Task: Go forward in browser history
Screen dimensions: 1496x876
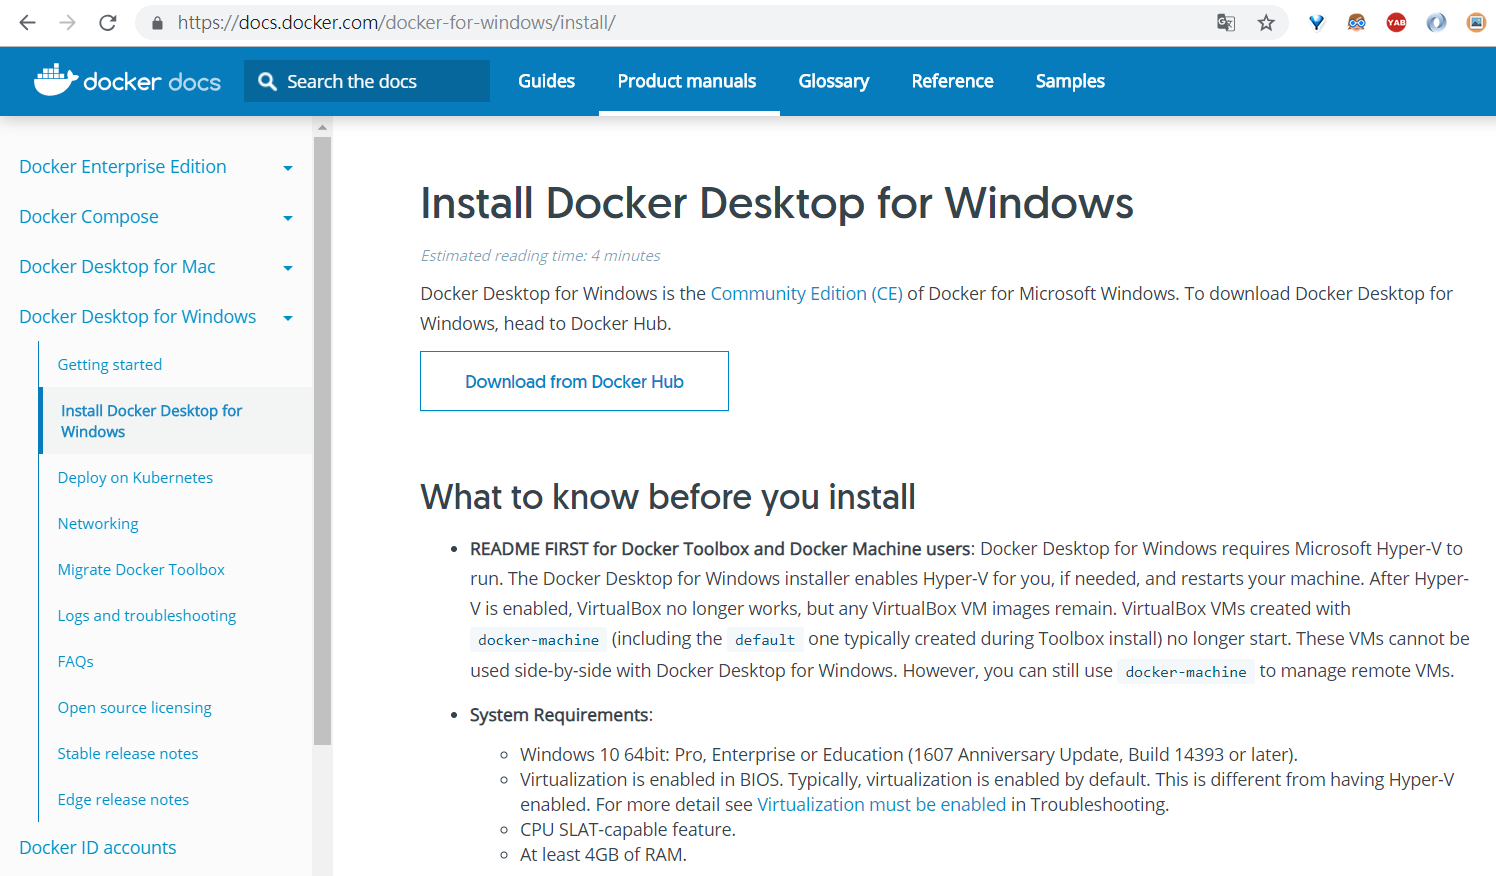Action: coord(67,22)
